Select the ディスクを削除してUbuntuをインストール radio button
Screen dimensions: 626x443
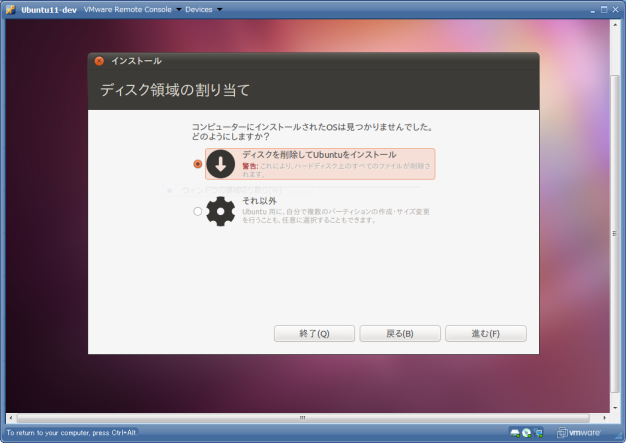[198, 164]
